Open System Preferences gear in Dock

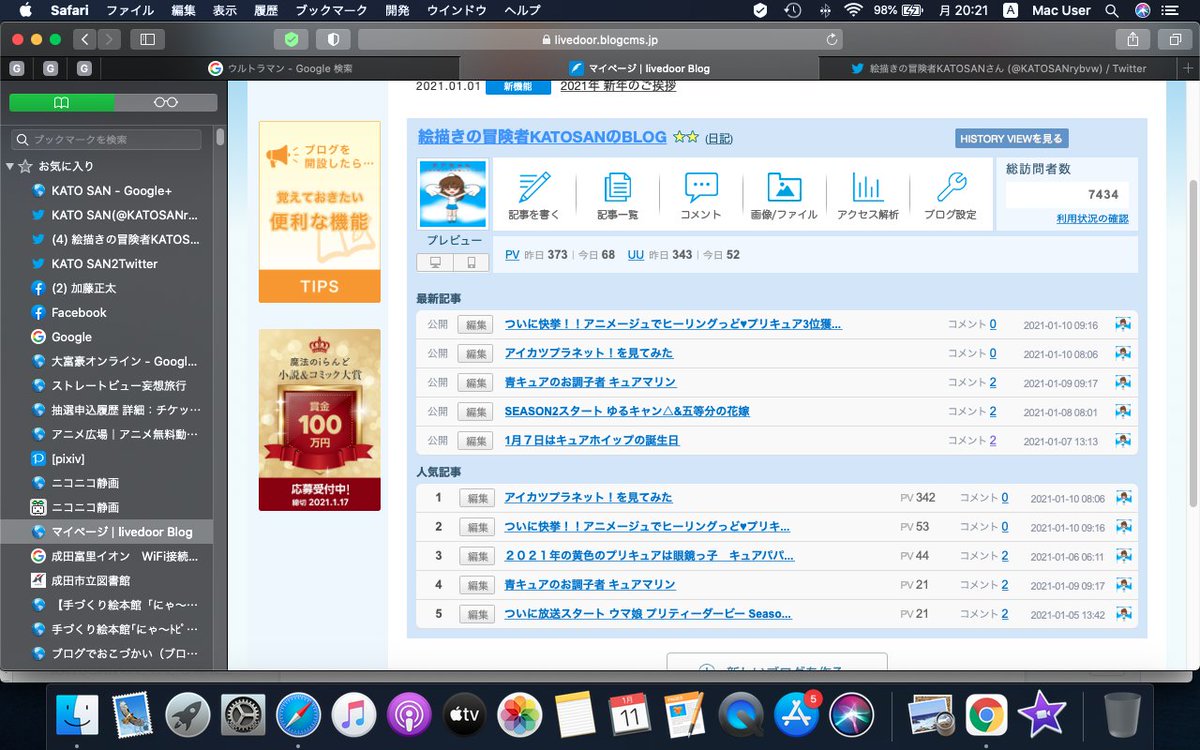coord(243,715)
